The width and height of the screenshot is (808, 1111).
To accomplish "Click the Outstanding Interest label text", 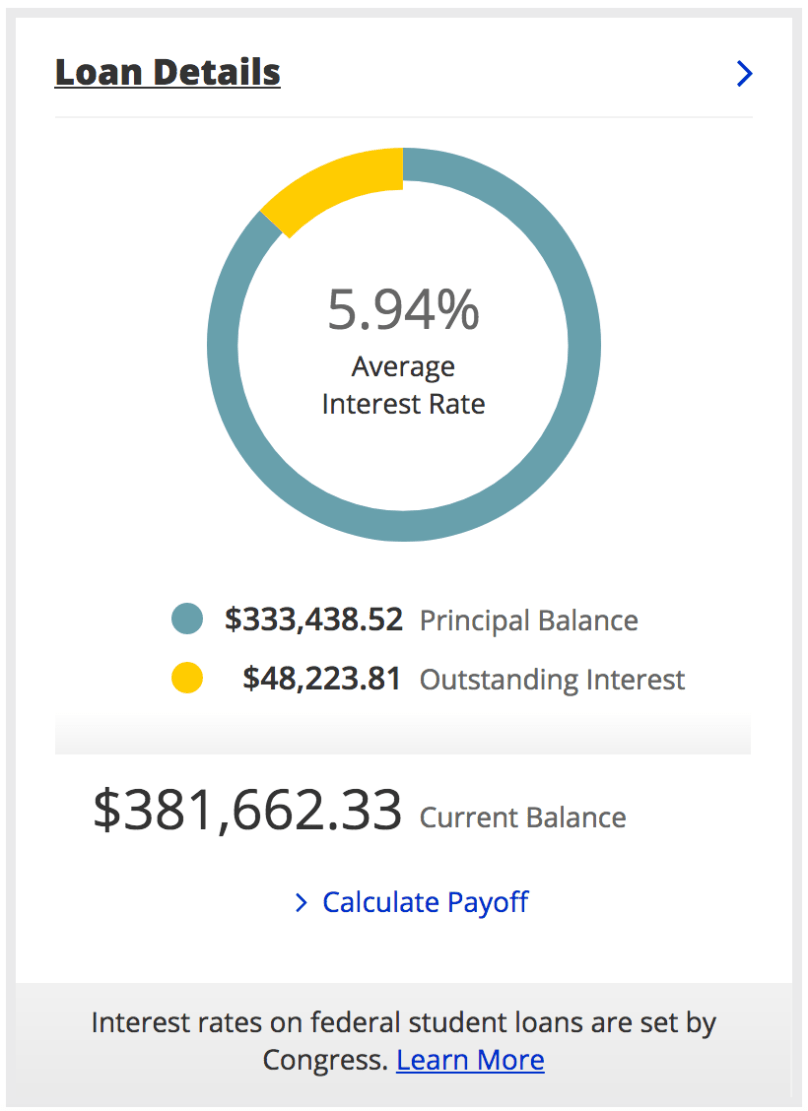I will (x=552, y=680).
